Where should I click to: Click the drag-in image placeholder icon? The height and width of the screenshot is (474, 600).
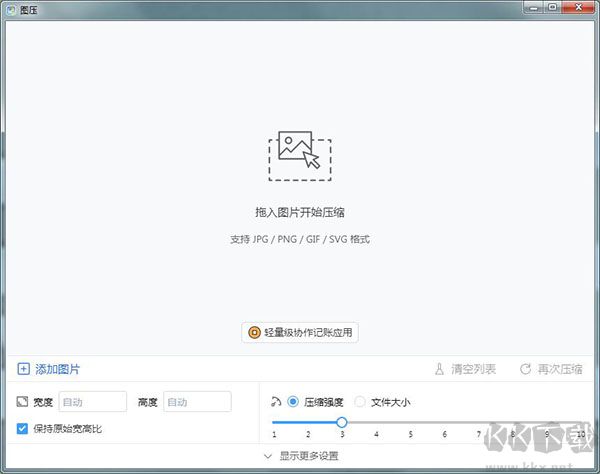(300, 154)
